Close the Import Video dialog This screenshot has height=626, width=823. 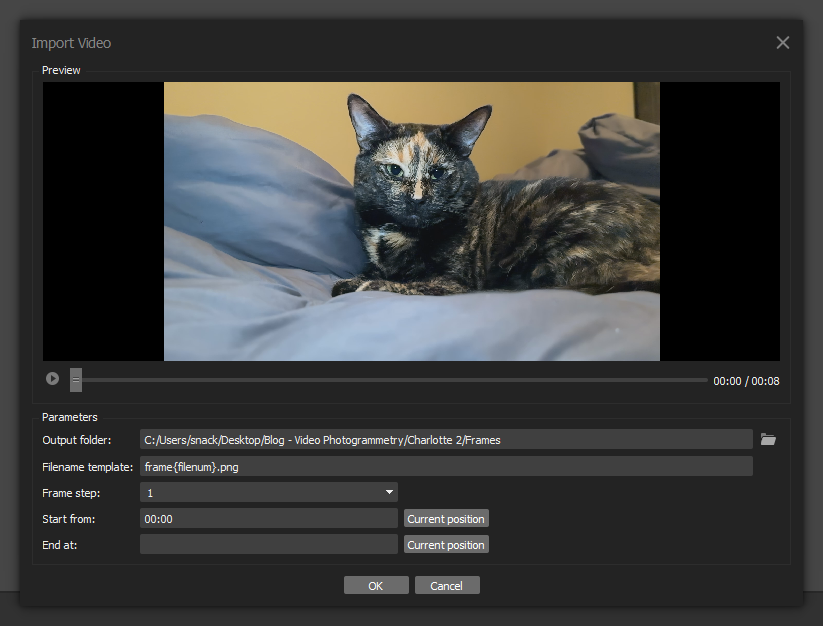(782, 42)
